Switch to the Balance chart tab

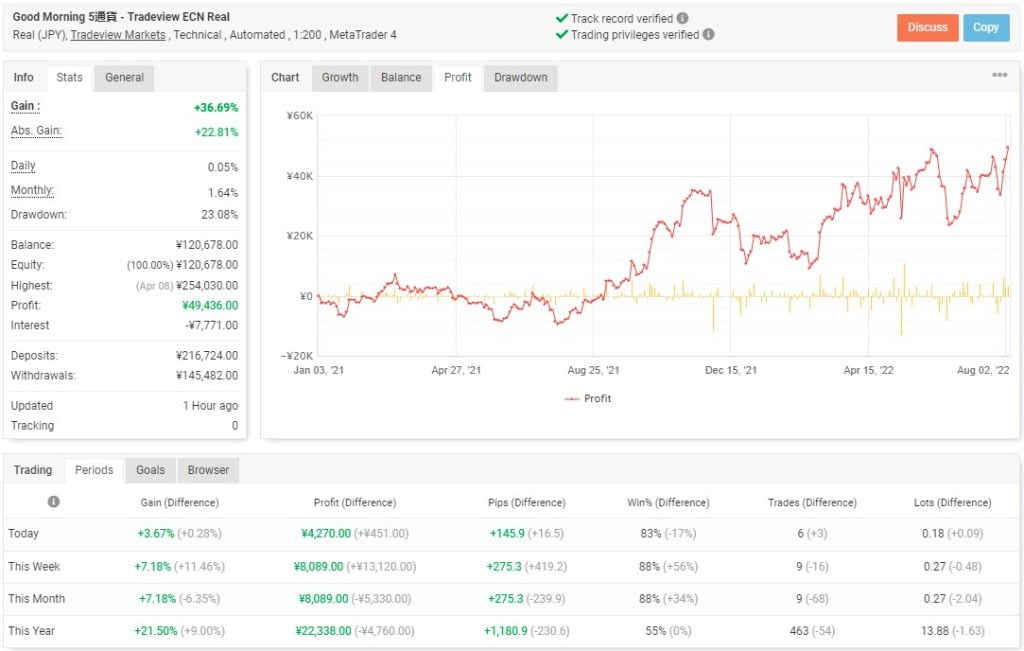[401, 78]
